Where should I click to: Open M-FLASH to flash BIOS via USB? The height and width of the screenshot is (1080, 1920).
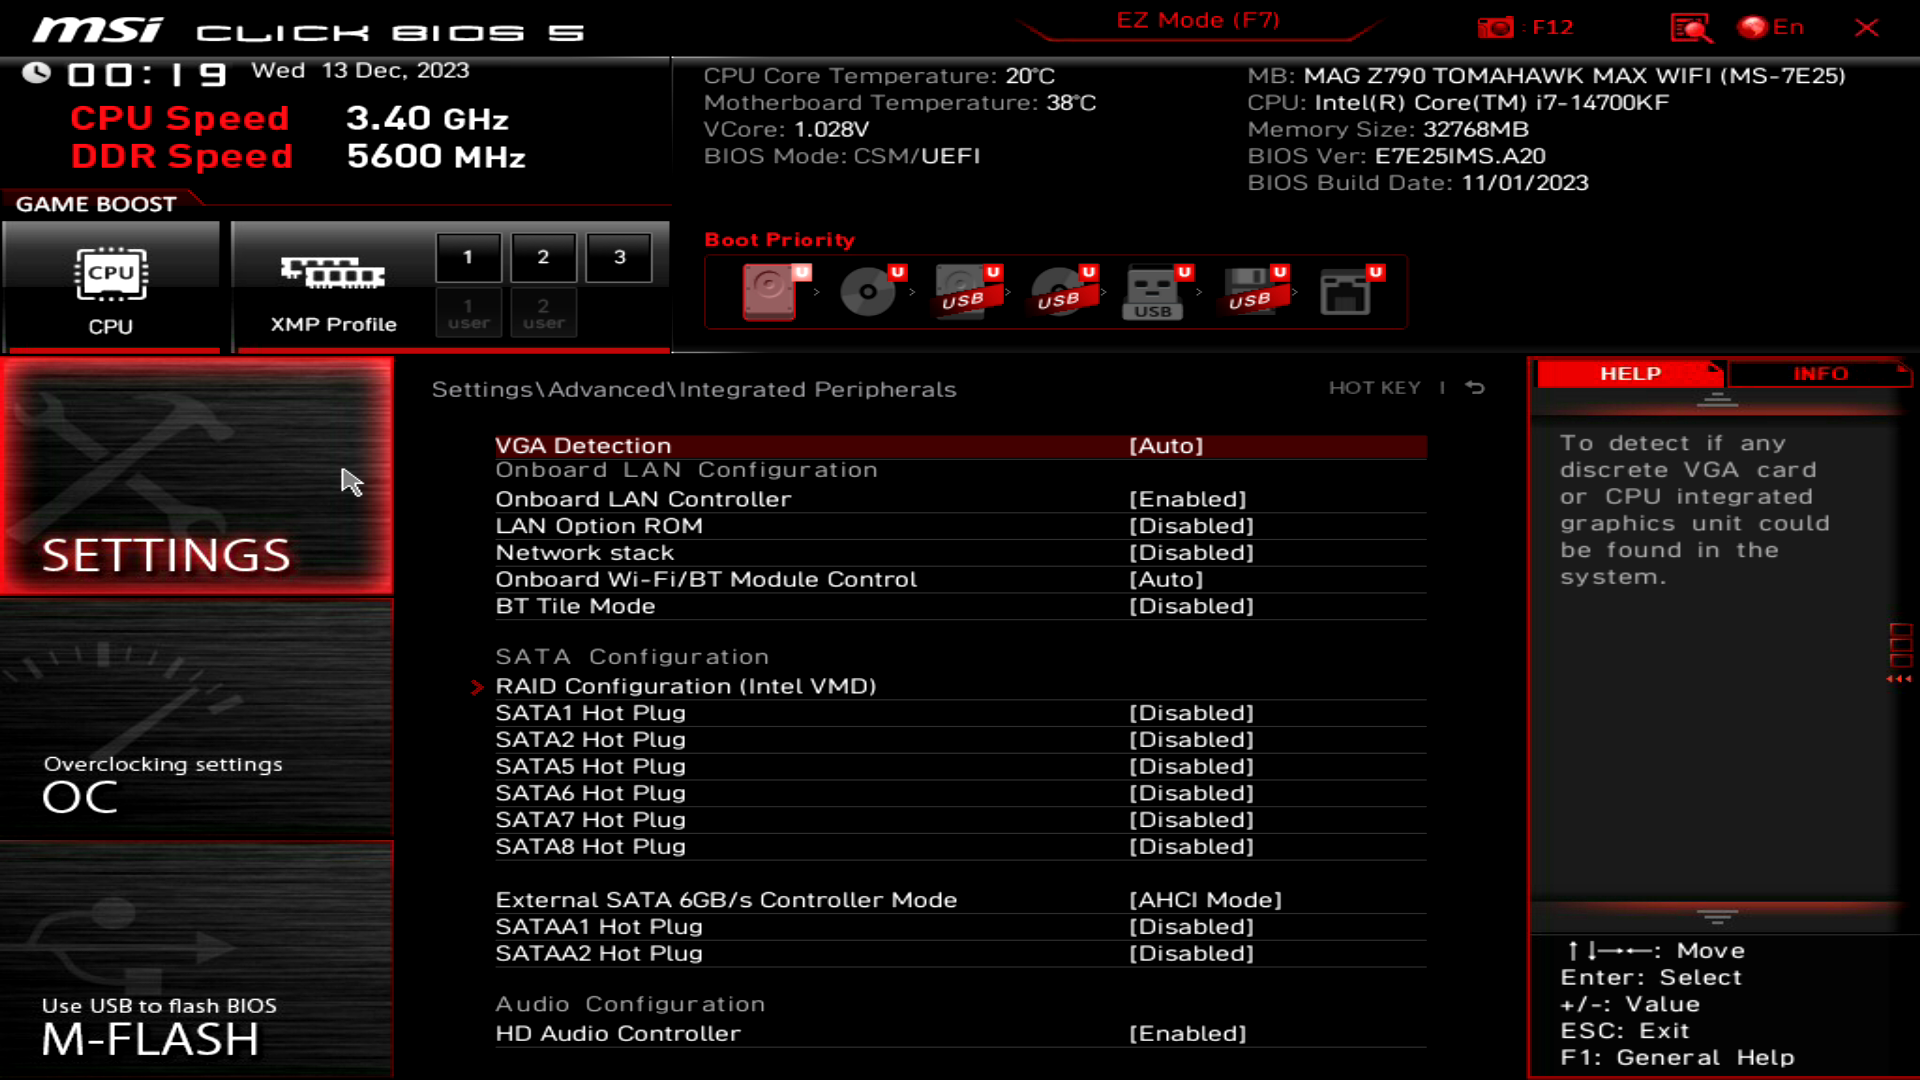(197, 960)
